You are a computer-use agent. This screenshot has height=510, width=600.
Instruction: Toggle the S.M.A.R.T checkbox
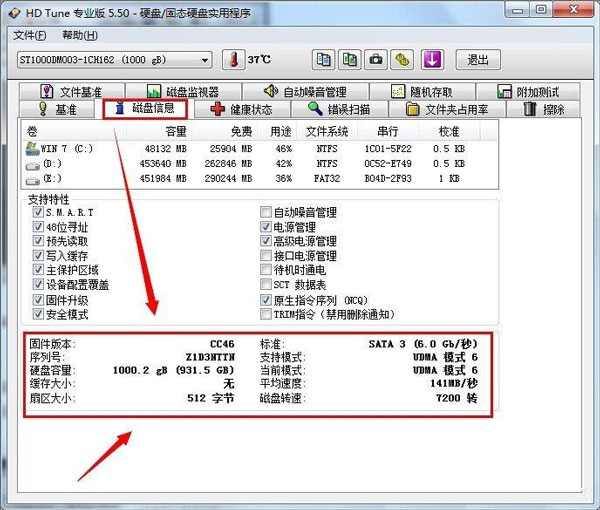pyautogui.click(x=38, y=212)
